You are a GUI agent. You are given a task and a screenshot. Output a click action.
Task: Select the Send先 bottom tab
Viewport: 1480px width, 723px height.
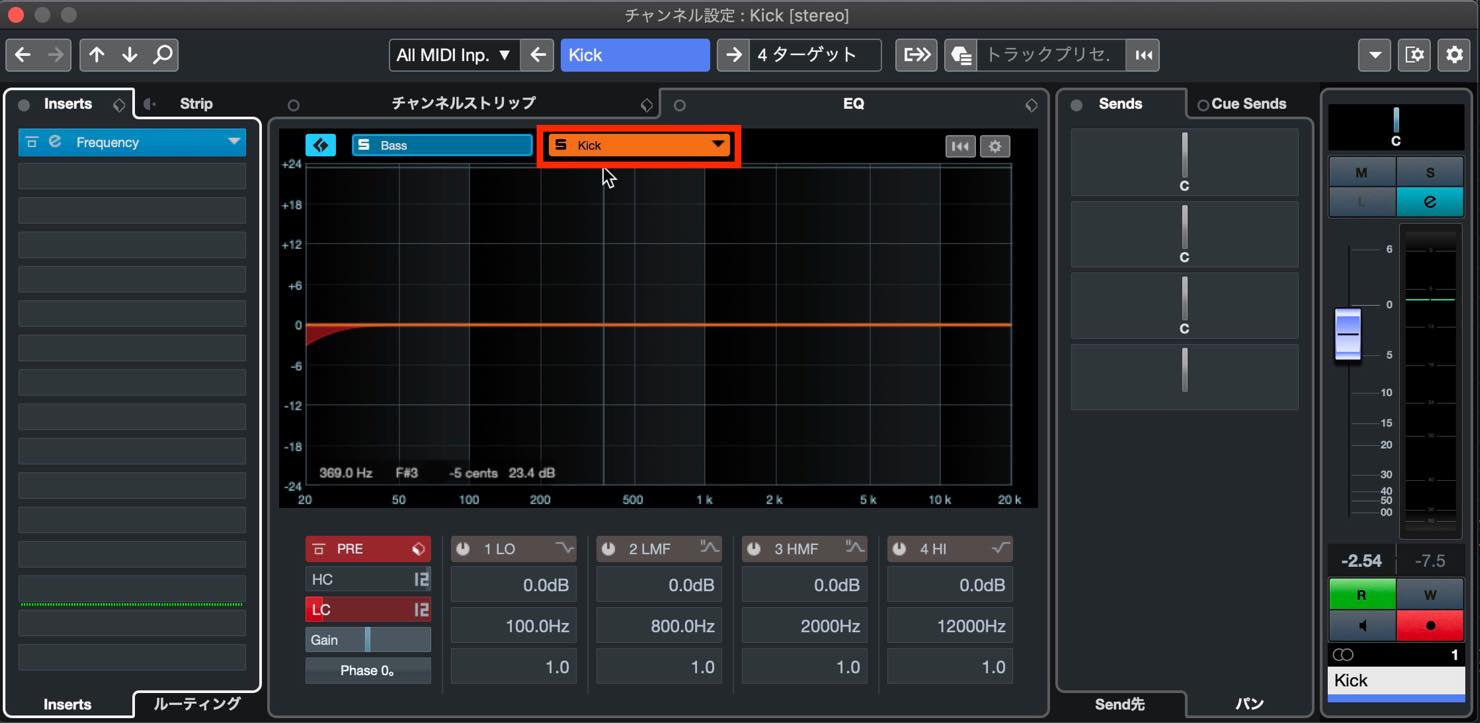click(1120, 704)
